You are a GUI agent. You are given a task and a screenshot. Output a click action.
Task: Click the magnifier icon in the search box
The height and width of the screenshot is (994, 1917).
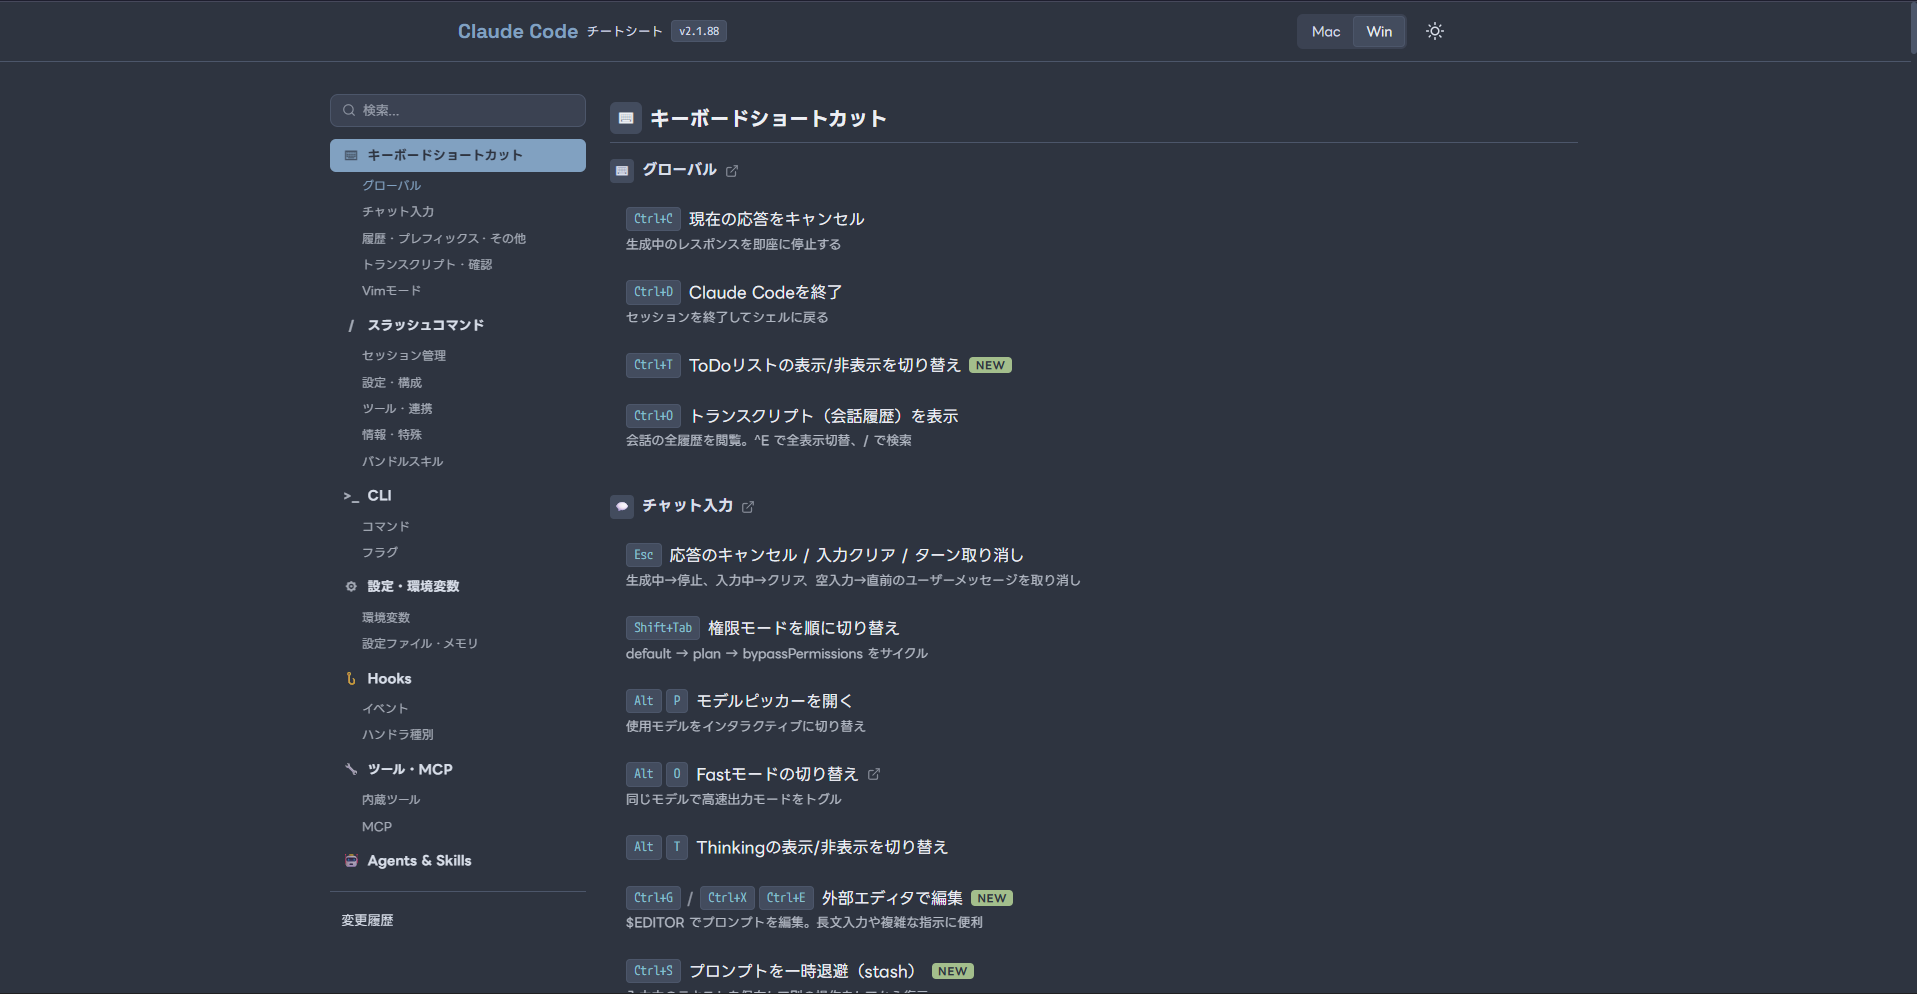coord(348,110)
